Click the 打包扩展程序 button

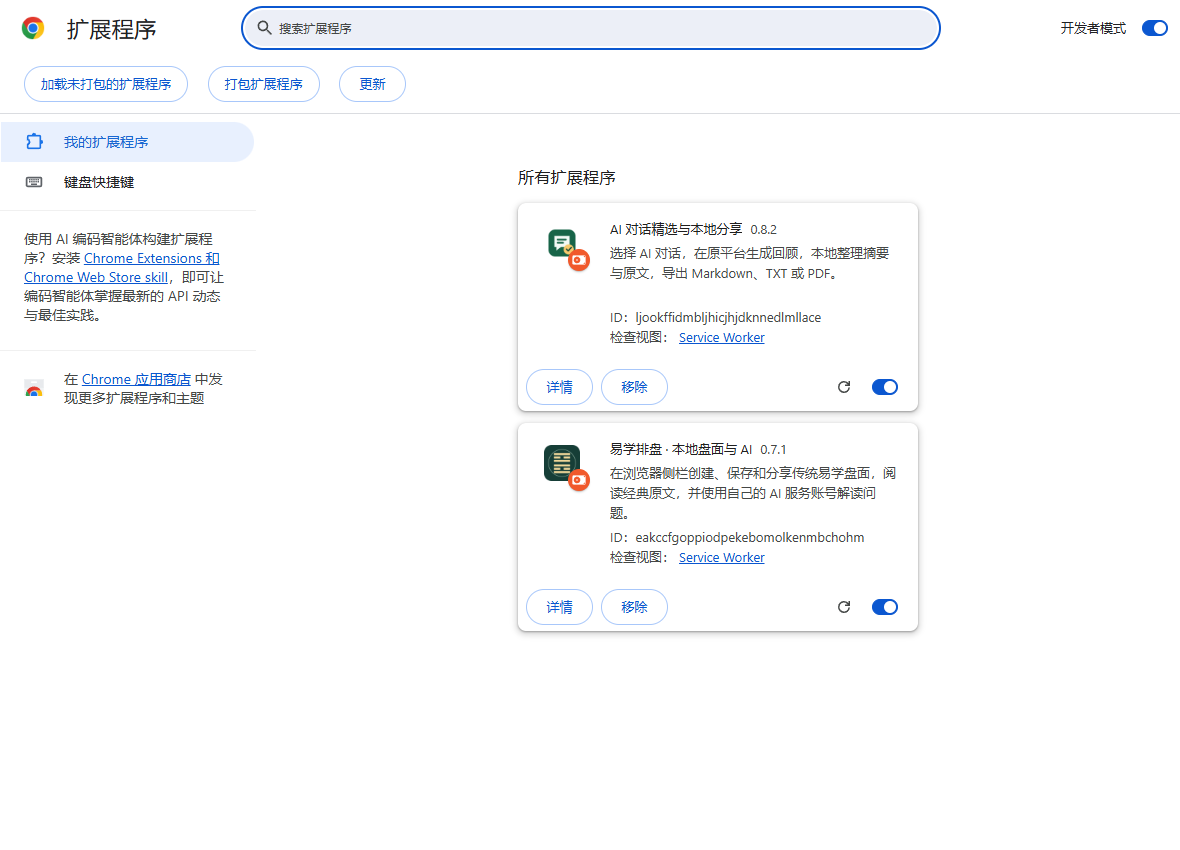(x=263, y=84)
